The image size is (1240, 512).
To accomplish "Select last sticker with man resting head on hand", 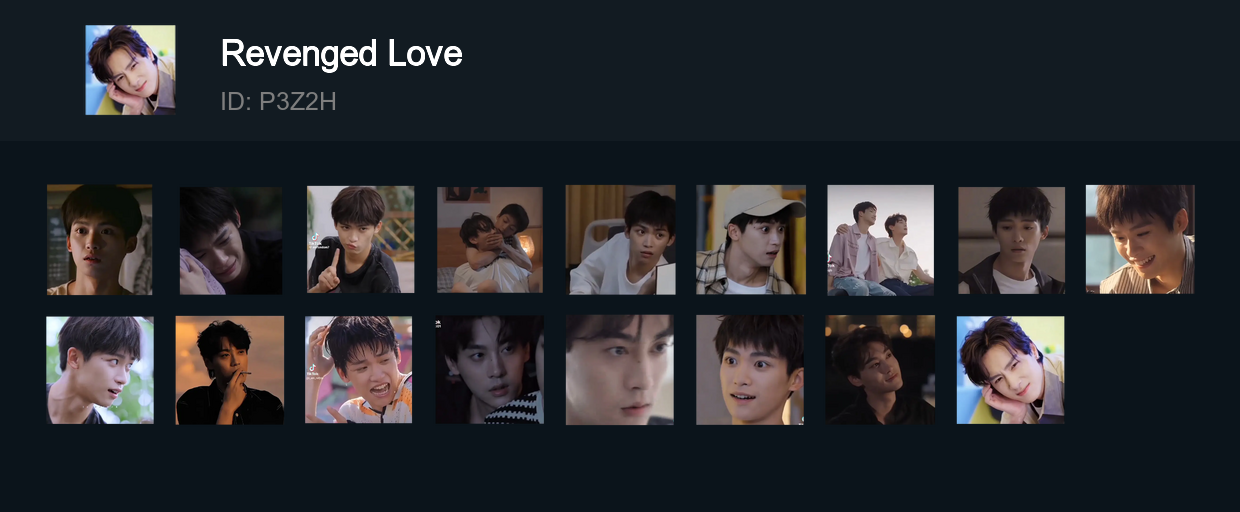I will [x=1011, y=370].
